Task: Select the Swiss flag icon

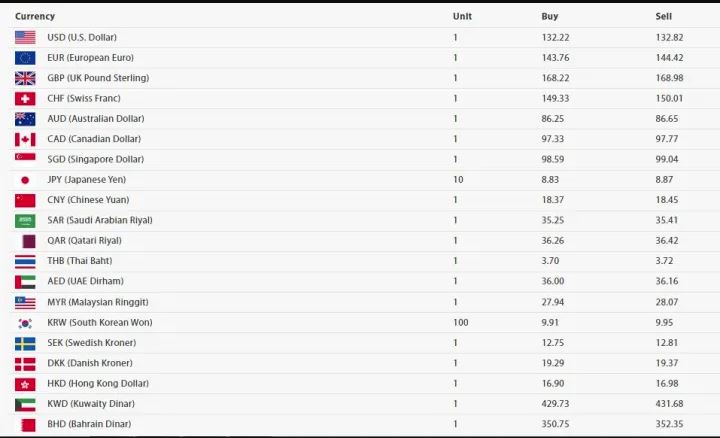Action: point(25,99)
